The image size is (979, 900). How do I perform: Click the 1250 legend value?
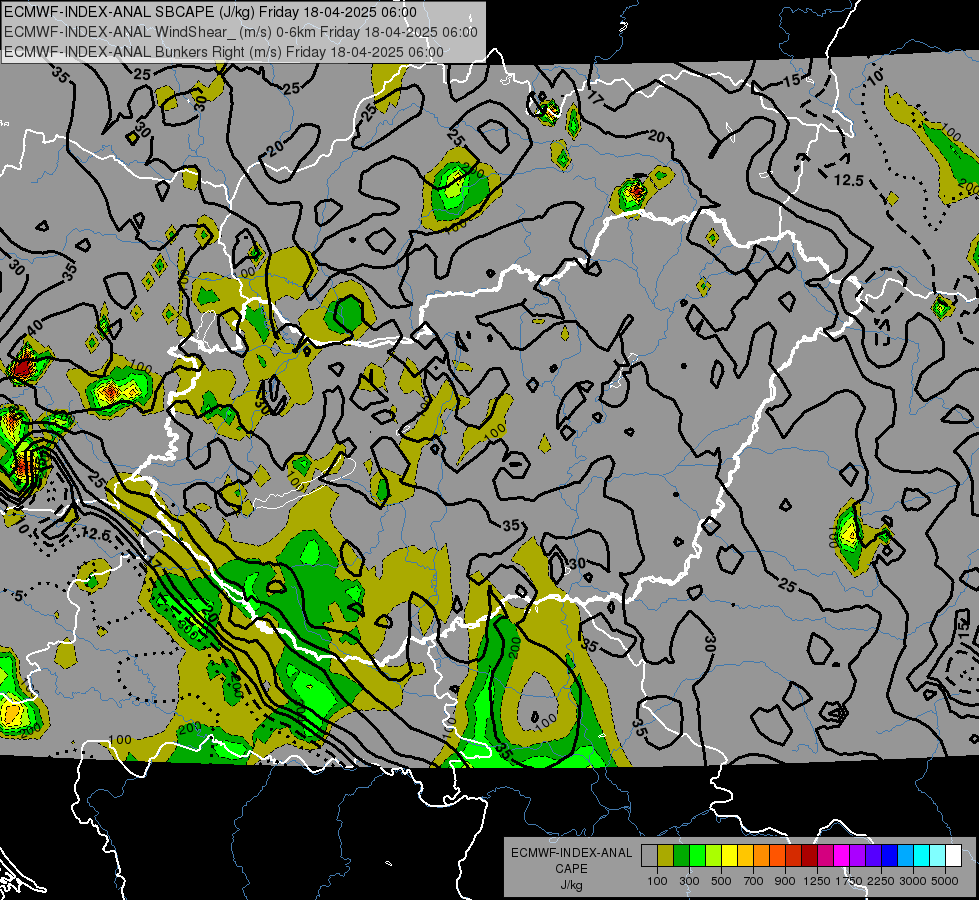pyautogui.click(x=817, y=881)
